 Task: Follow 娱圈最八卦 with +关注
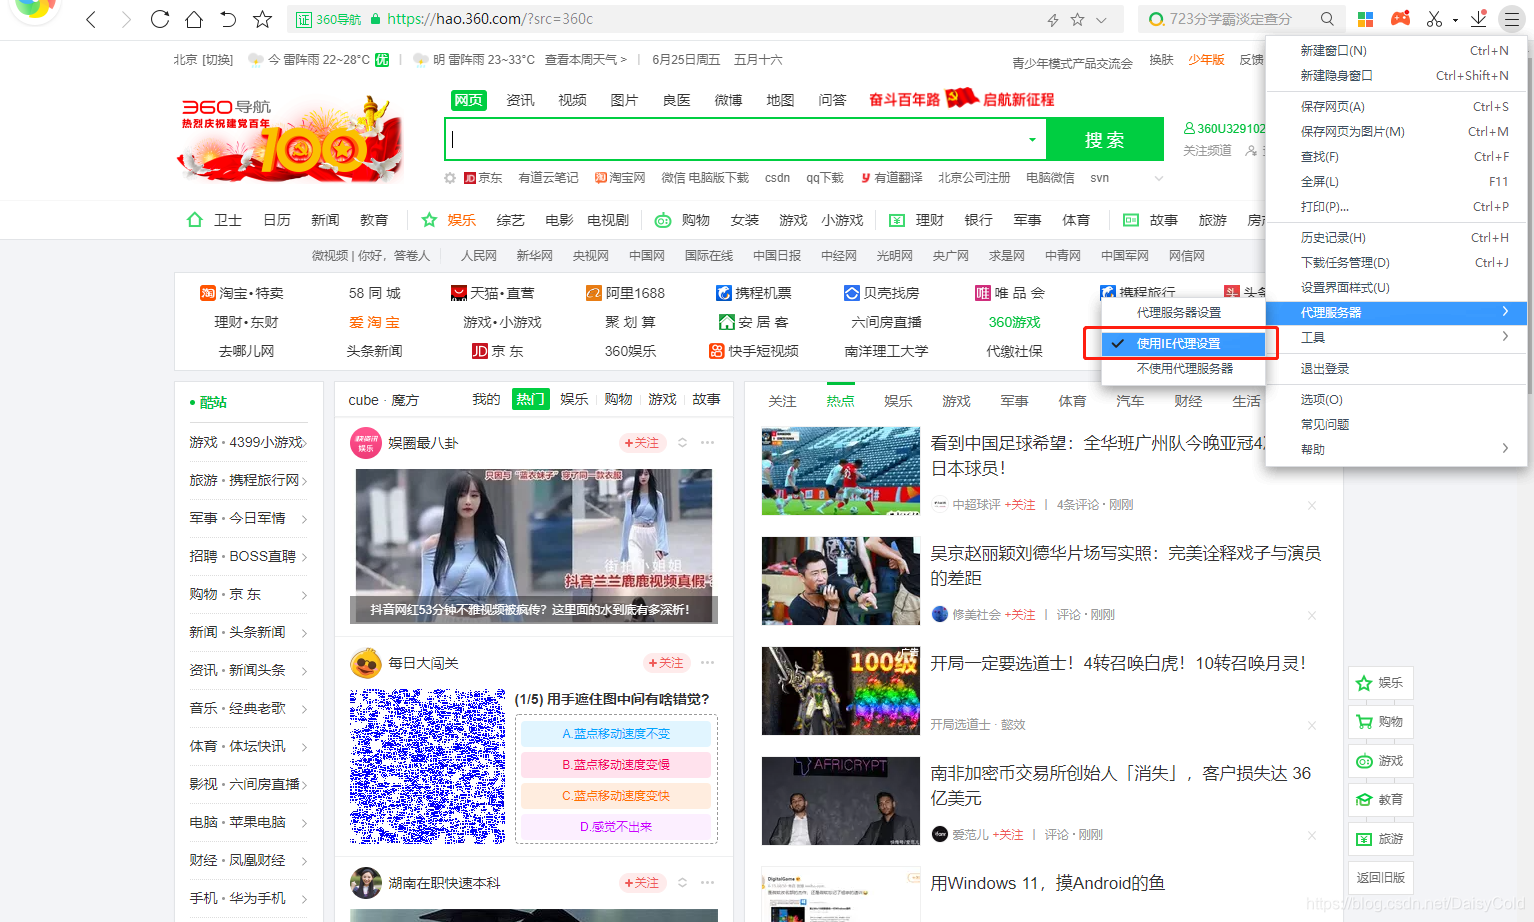pos(642,443)
